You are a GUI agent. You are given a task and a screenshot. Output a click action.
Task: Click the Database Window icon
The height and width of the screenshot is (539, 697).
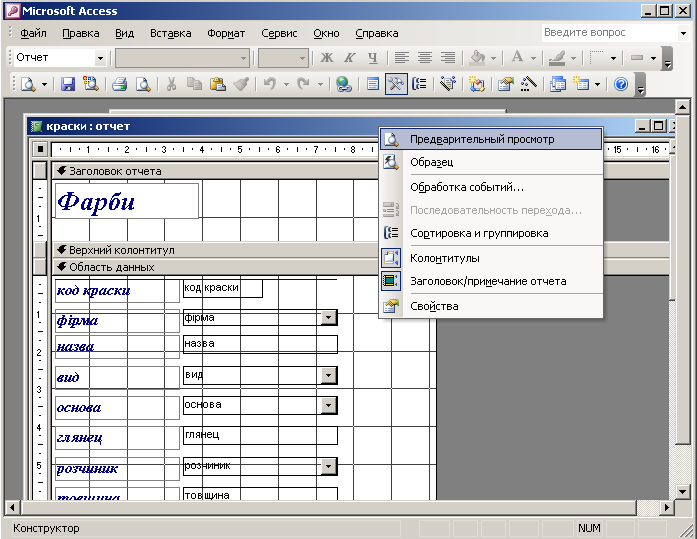click(557, 84)
